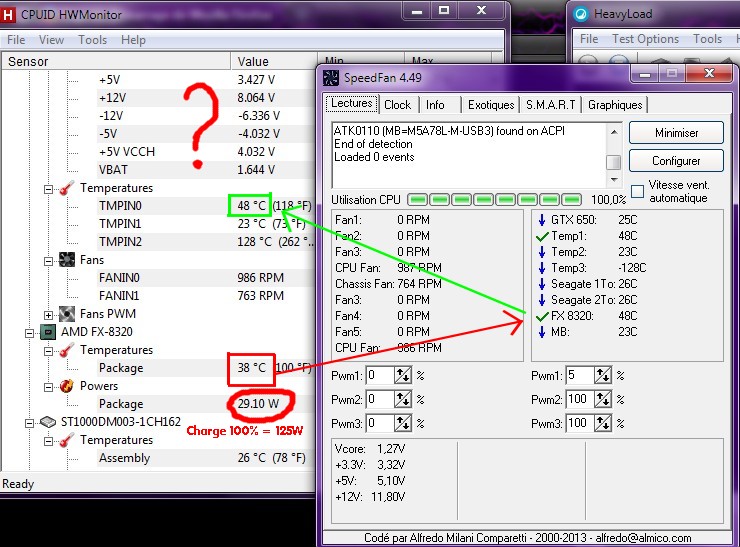Click right Pwm2 field showing 100

(580, 400)
